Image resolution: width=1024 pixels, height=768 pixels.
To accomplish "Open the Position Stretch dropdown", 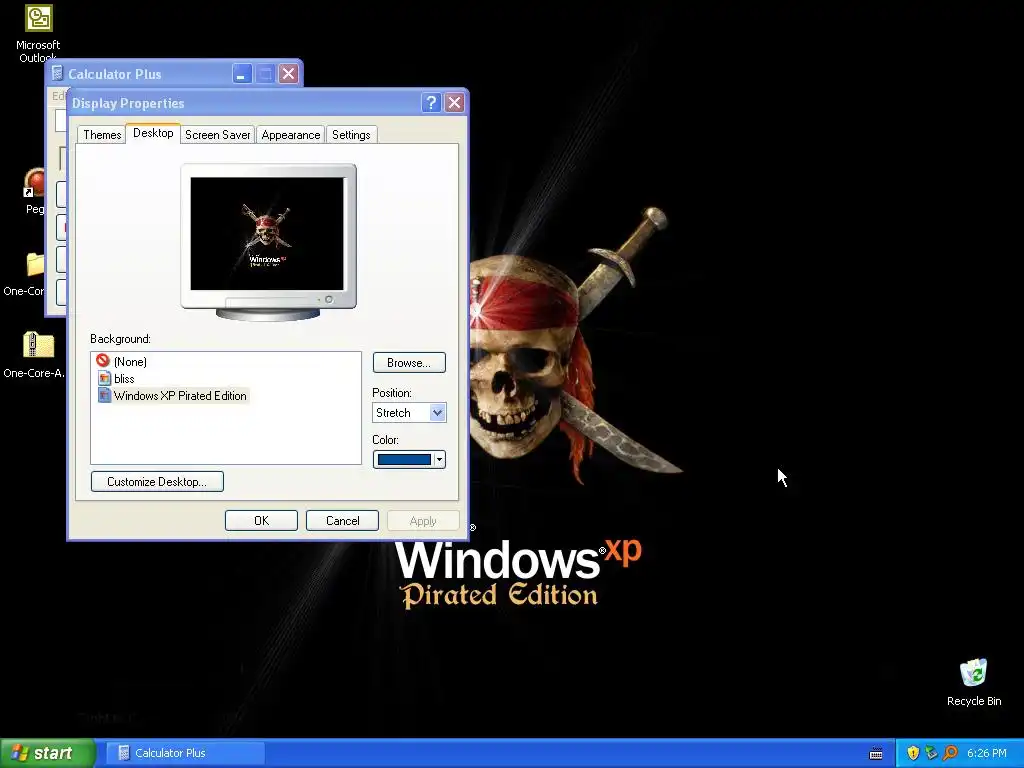I will coord(409,413).
